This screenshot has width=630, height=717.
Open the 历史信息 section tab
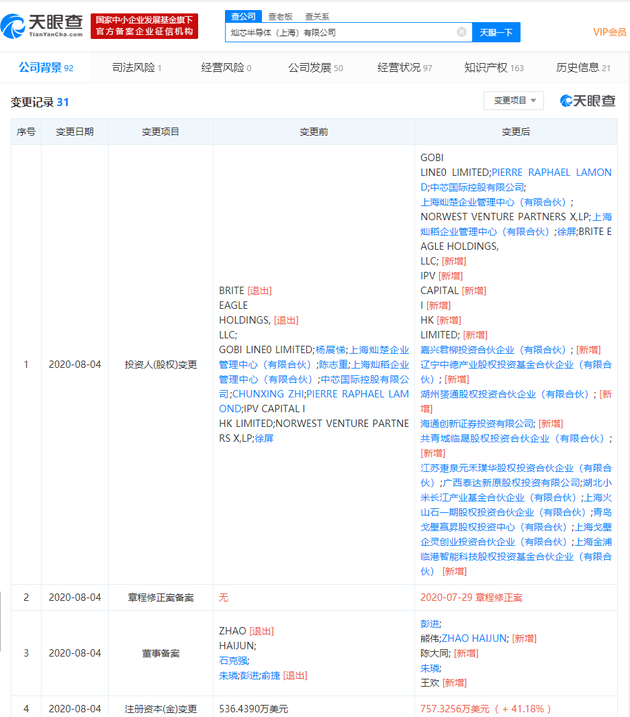583,68
